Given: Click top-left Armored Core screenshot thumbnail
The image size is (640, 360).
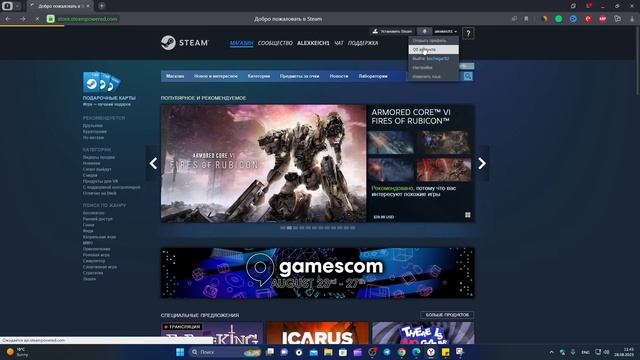Looking at the screenshot, I should (391, 142).
